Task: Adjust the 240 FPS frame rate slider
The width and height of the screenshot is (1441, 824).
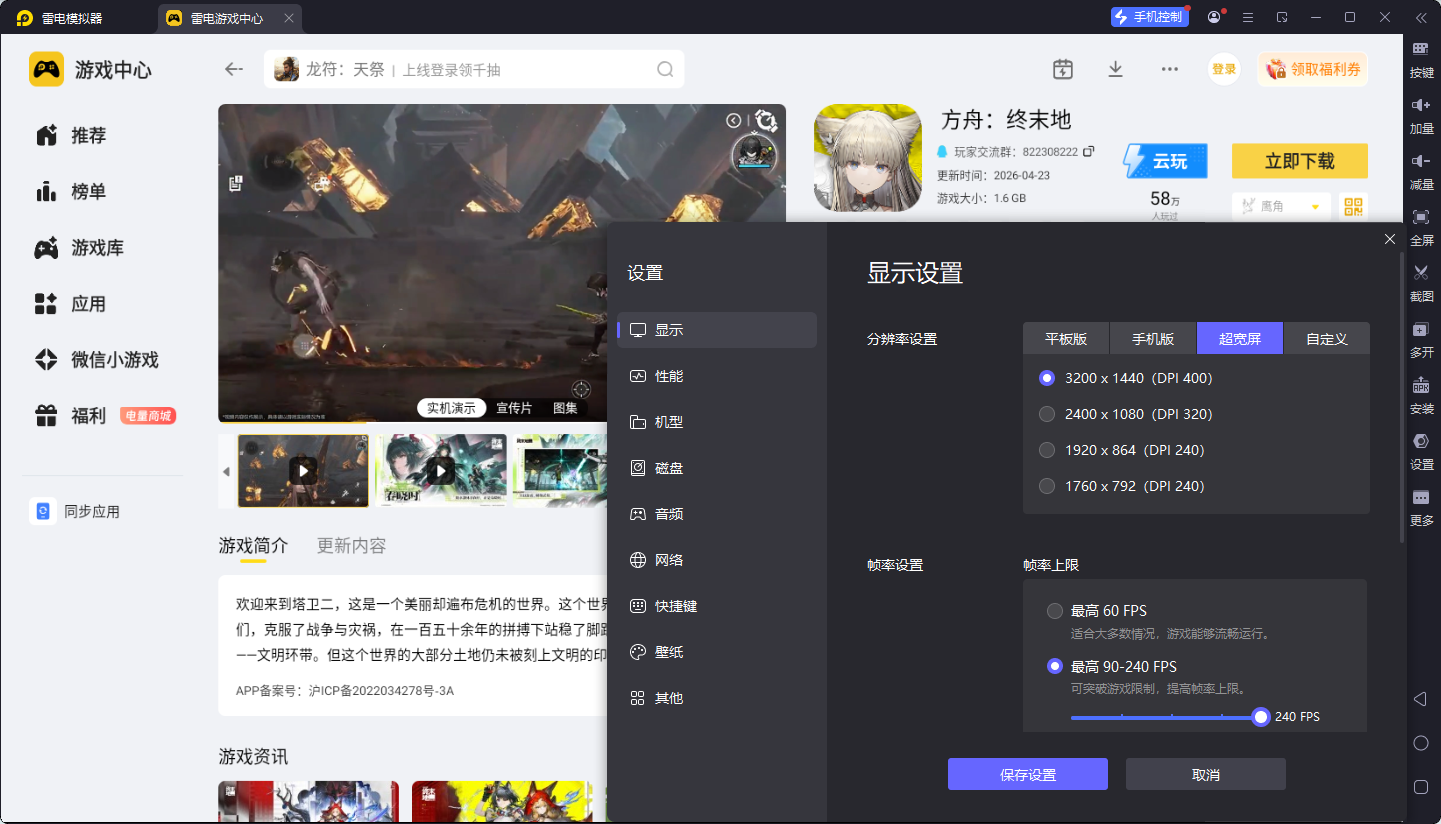Action: (x=1261, y=717)
